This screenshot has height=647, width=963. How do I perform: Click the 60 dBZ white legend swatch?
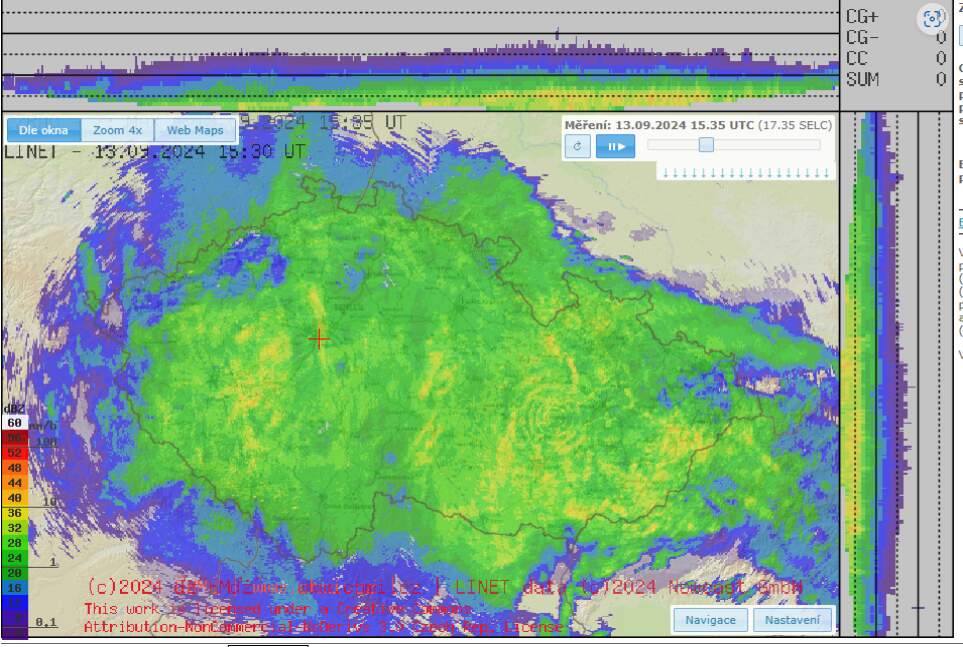pyautogui.click(x=15, y=423)
